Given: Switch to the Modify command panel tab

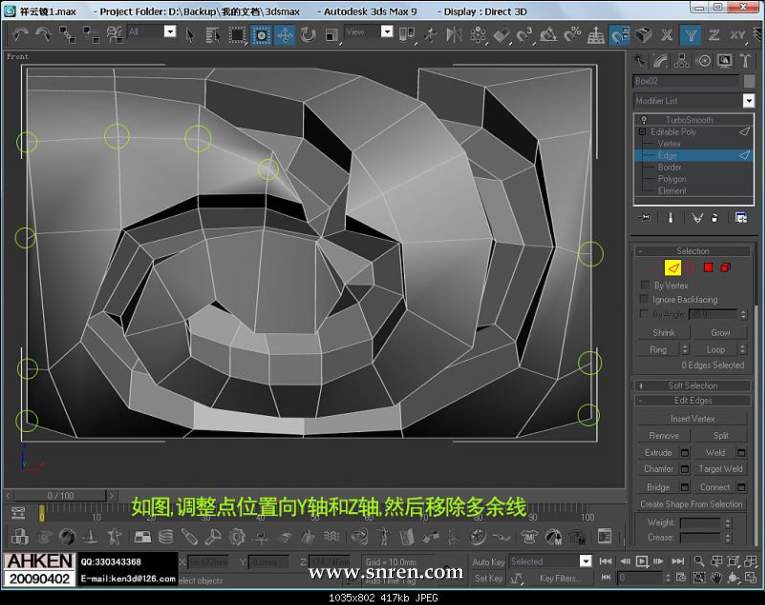Looking at the screenshot, I should pos(660,60).
